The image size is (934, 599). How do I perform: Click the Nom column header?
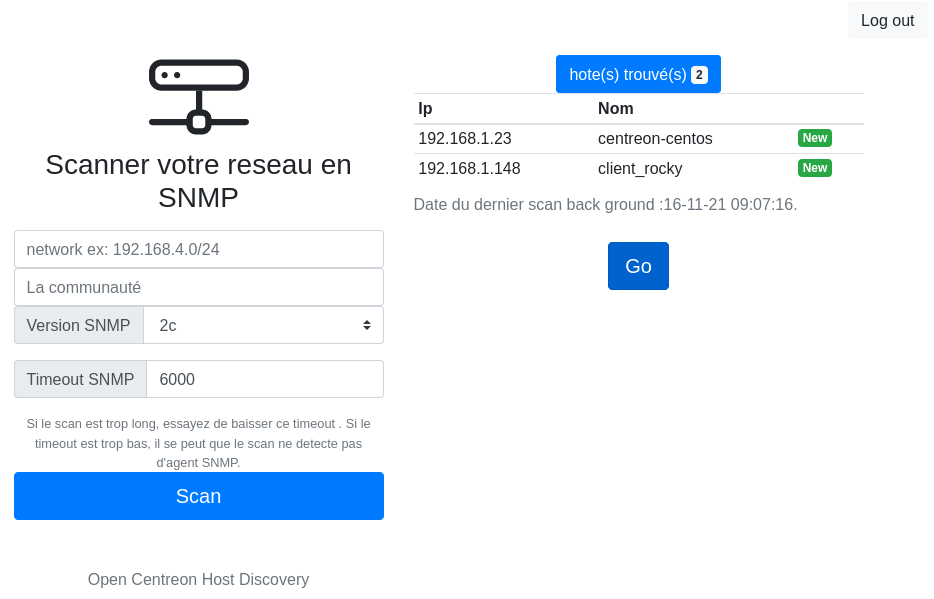[615, 108]
